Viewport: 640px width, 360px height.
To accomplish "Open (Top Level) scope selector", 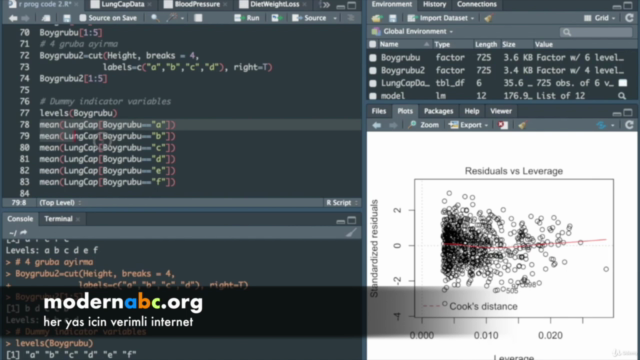I will (x=60, y=202).
